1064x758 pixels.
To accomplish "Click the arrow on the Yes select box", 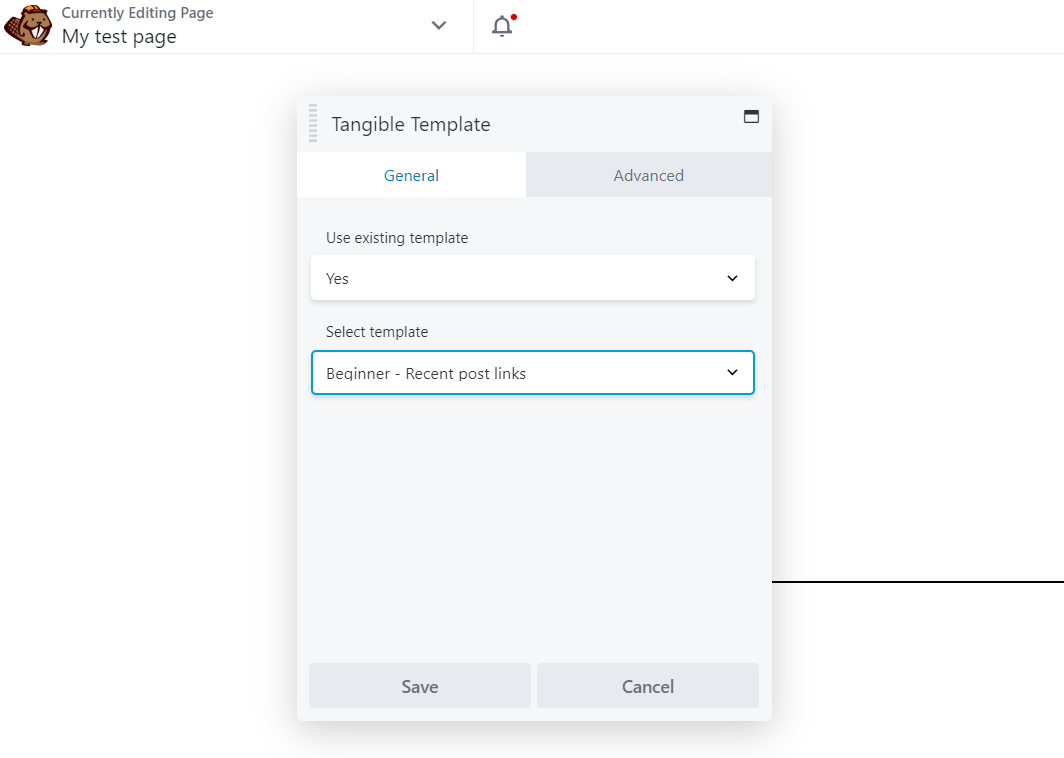I will click(732, 278).
